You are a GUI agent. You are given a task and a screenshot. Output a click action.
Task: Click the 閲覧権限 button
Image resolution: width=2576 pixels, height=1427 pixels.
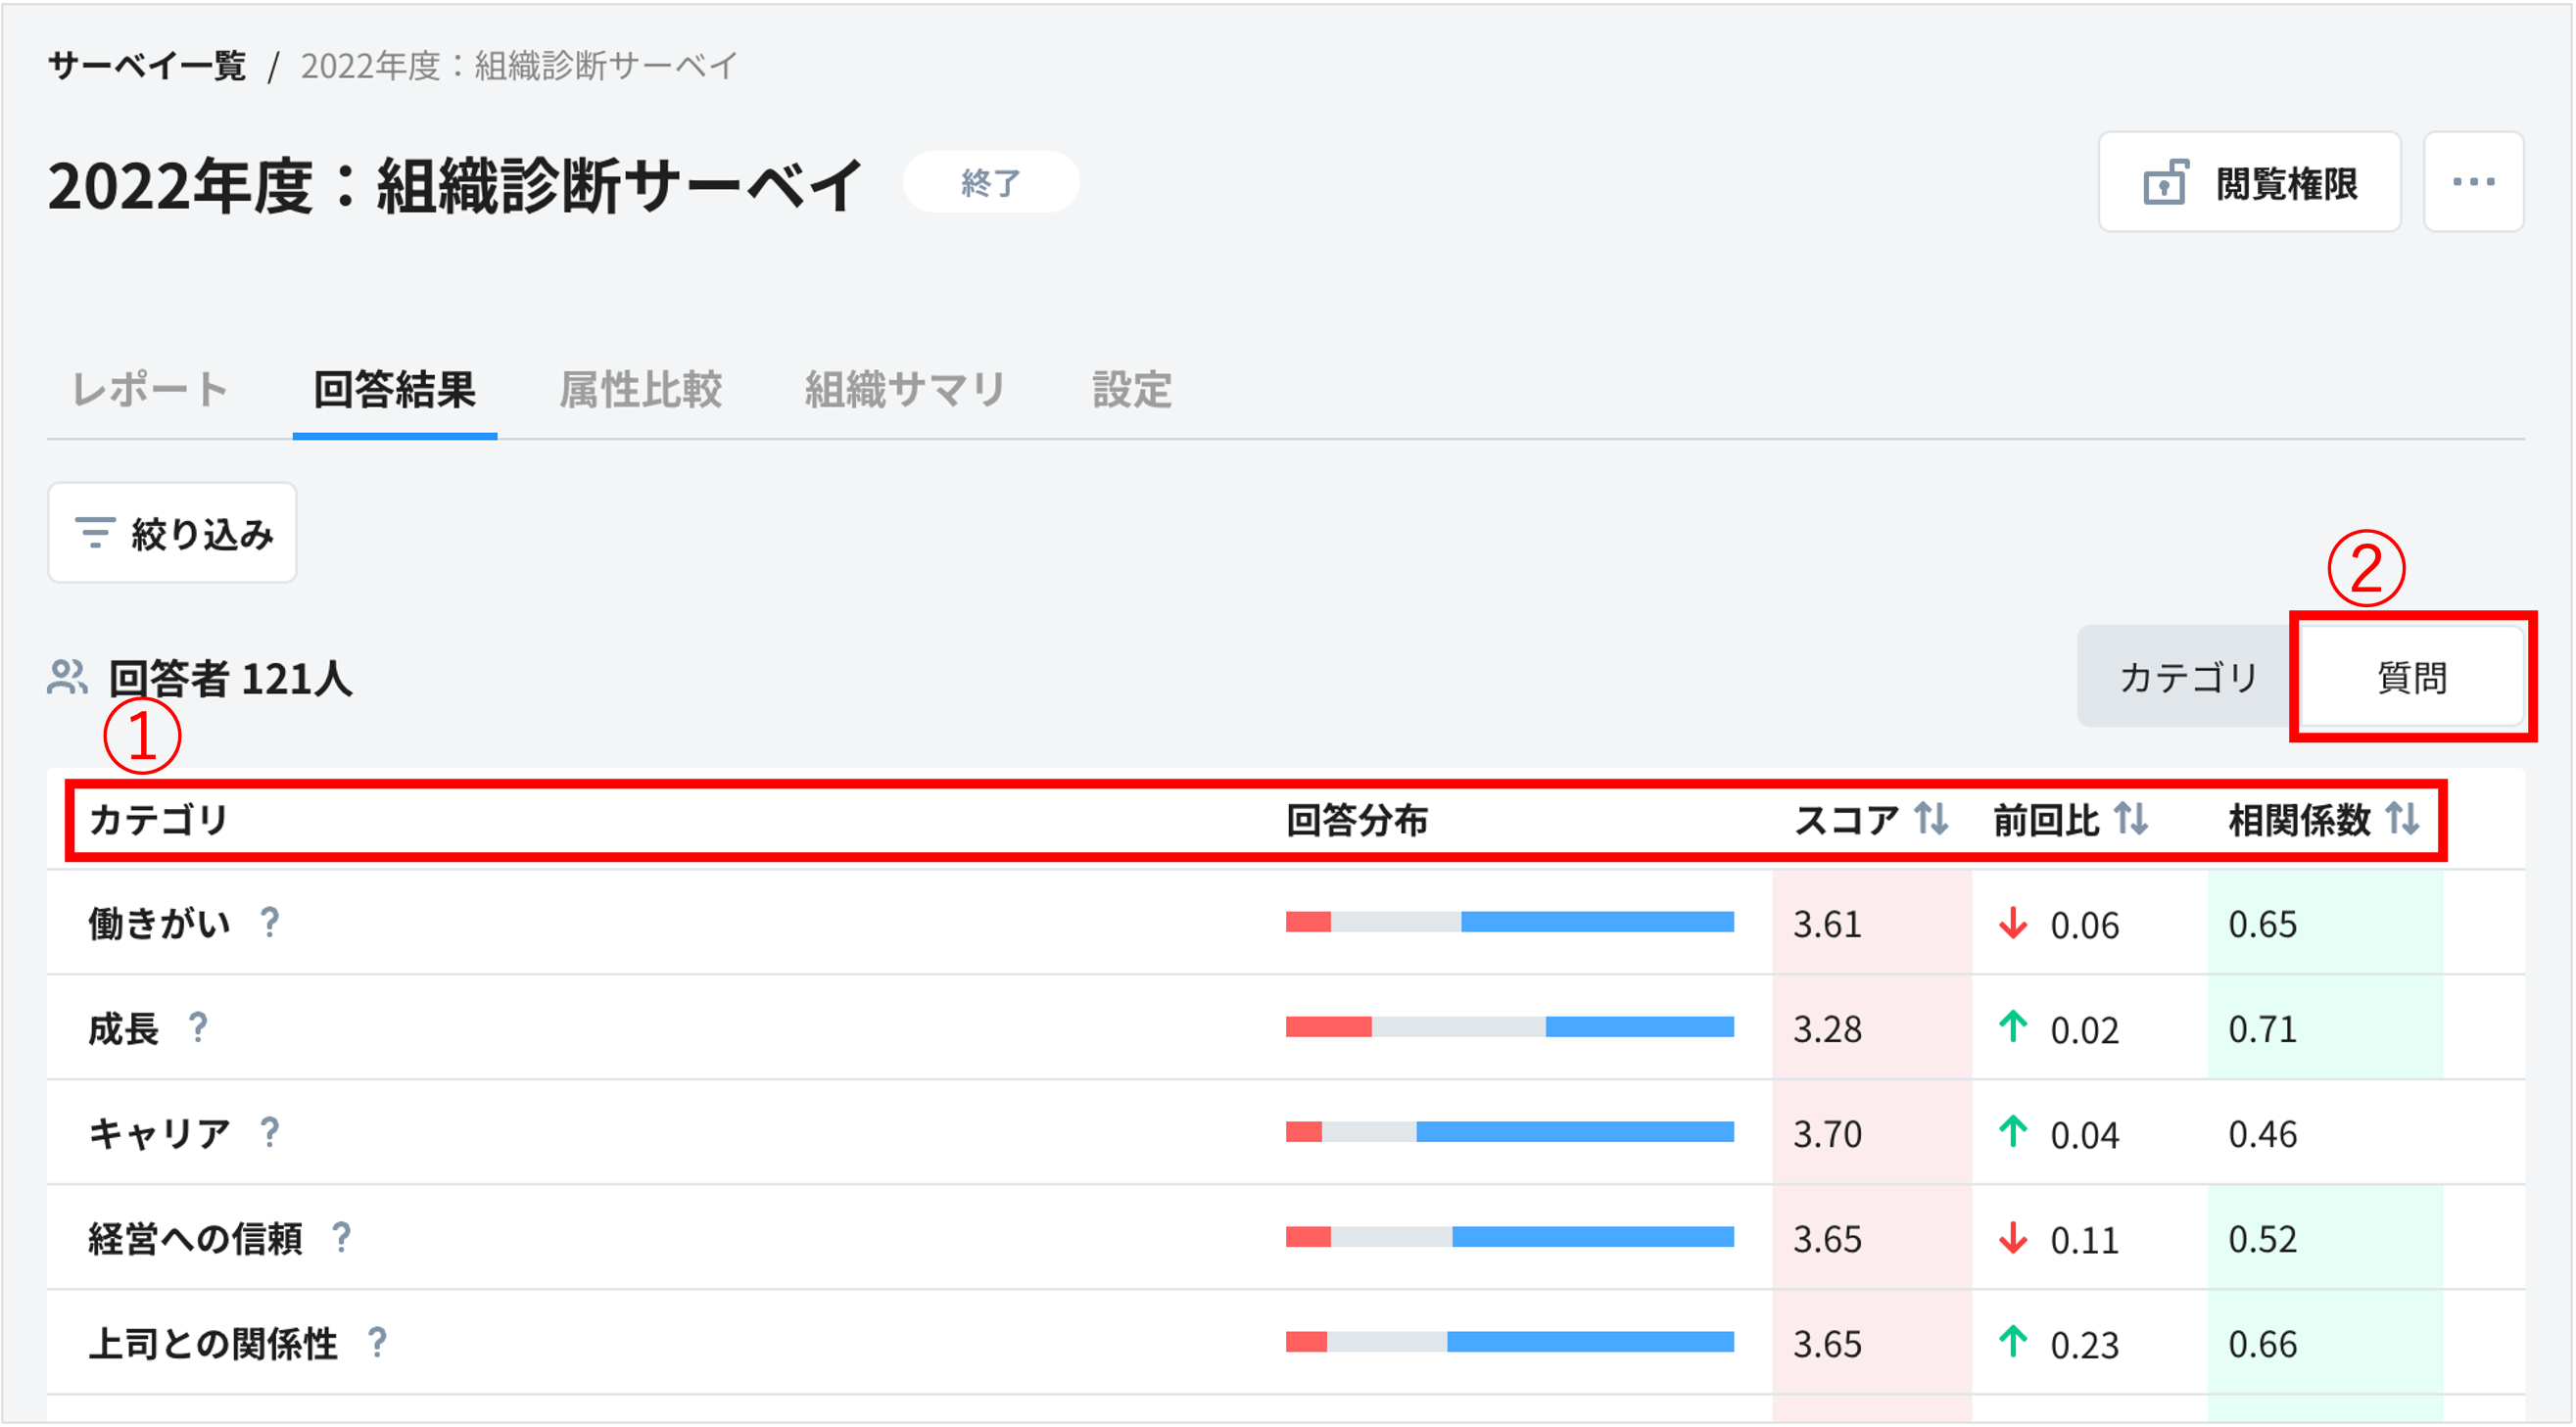[x=2249, y=182]
